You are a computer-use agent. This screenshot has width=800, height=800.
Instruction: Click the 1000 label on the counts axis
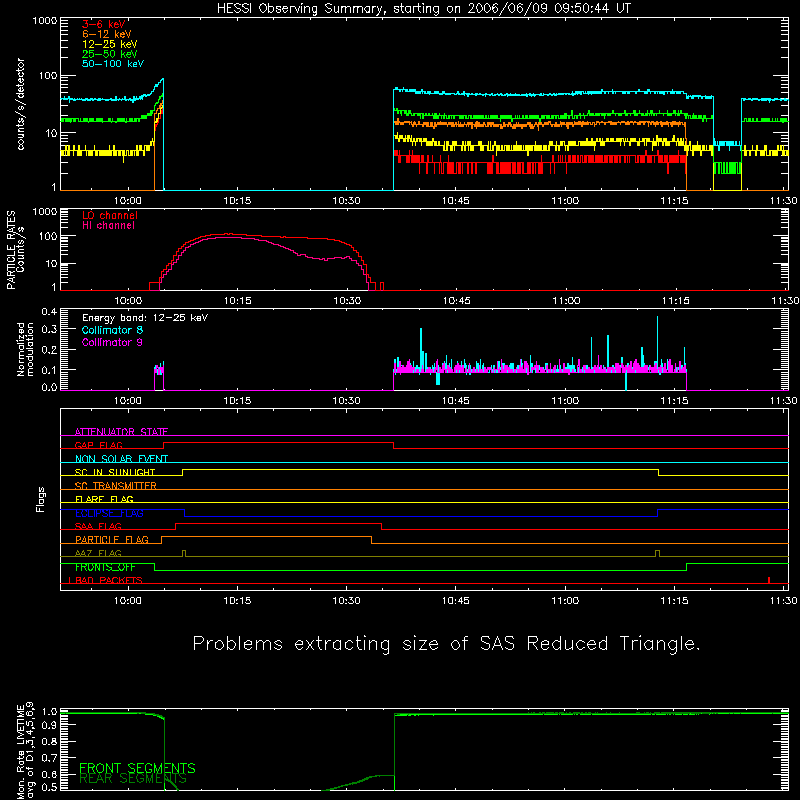pos(45,21)
